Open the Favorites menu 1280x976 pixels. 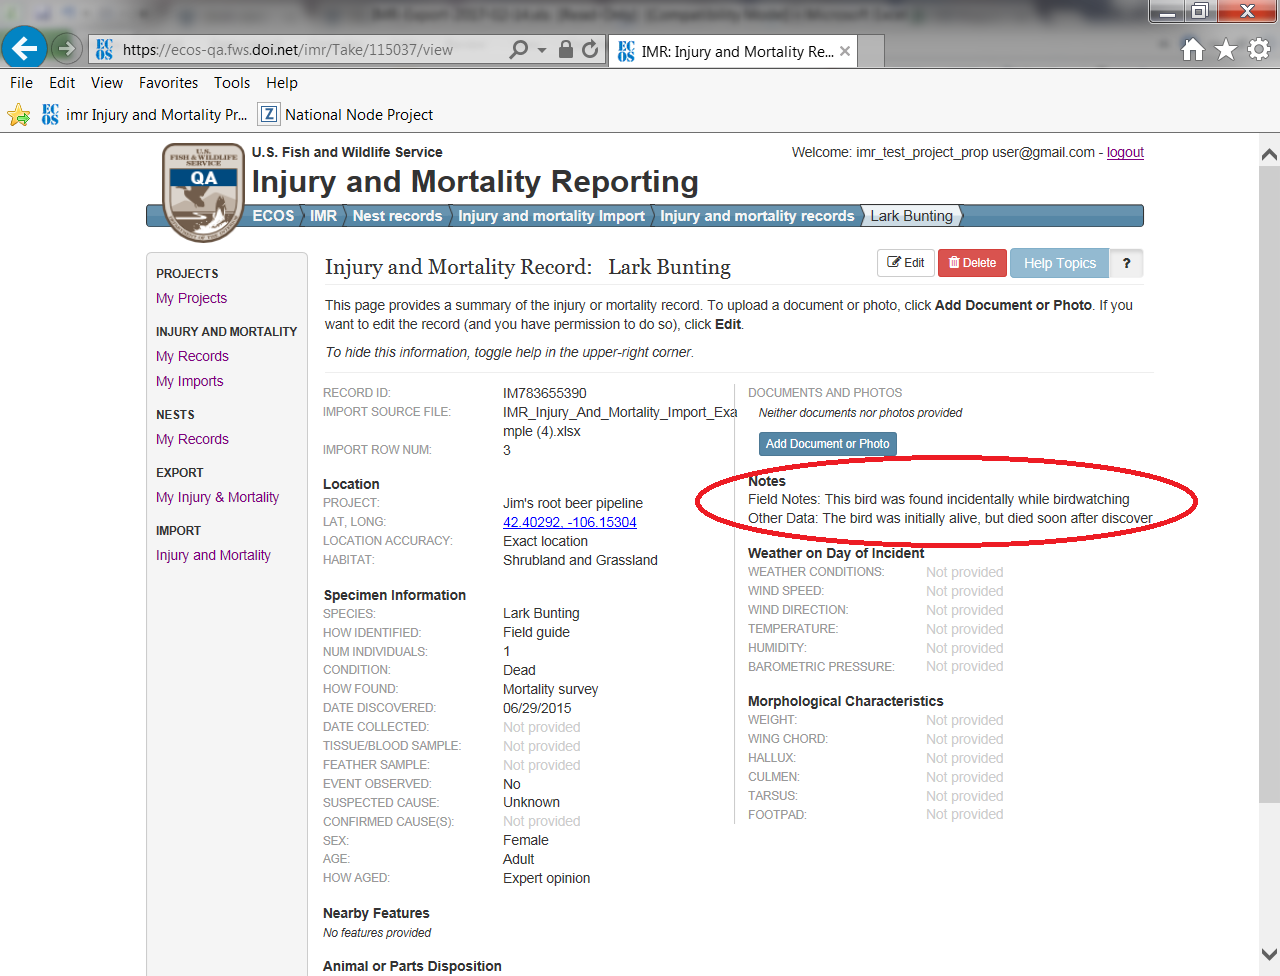tap(168, 83)
